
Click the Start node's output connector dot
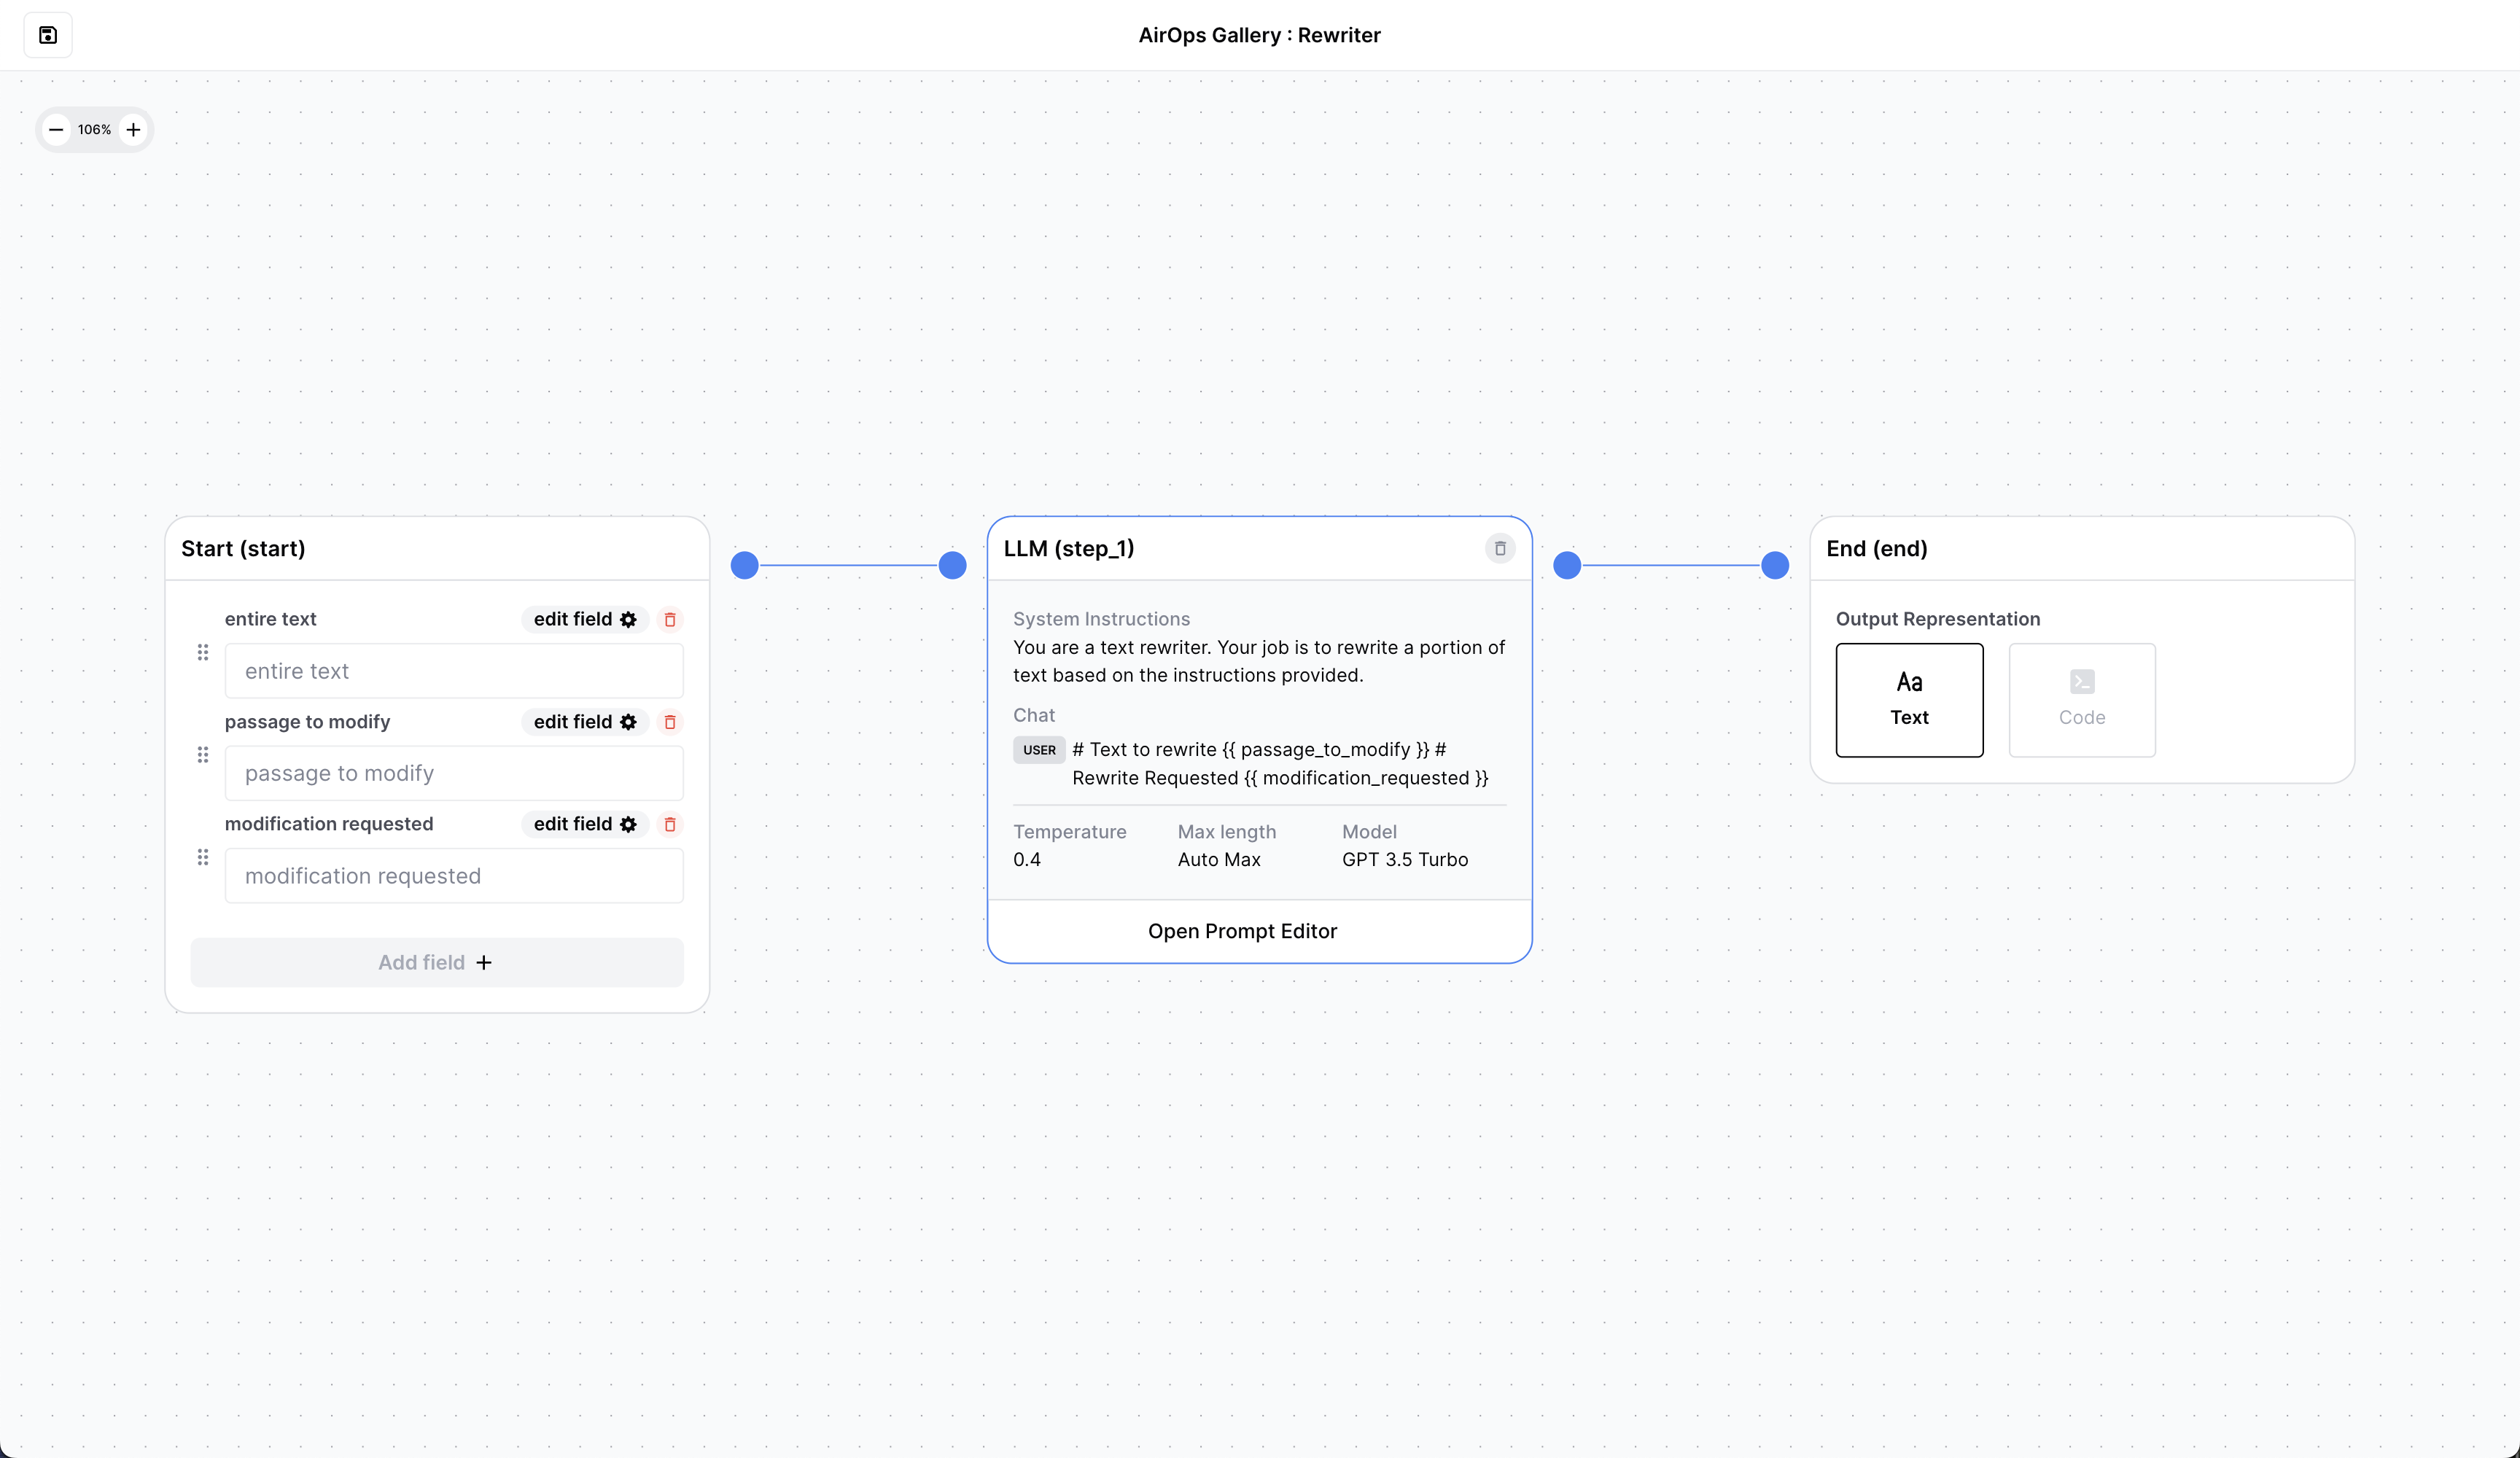pos(745,565)
